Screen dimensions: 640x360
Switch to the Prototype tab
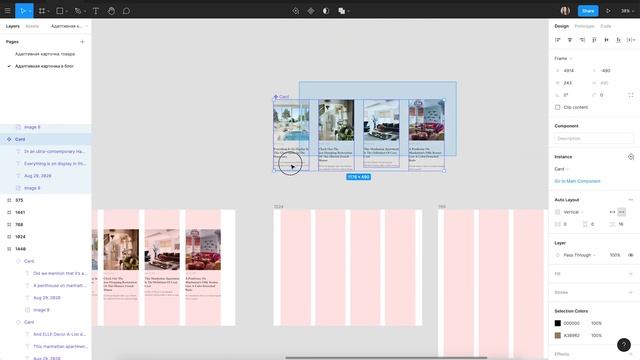click(x=584, y=26)
